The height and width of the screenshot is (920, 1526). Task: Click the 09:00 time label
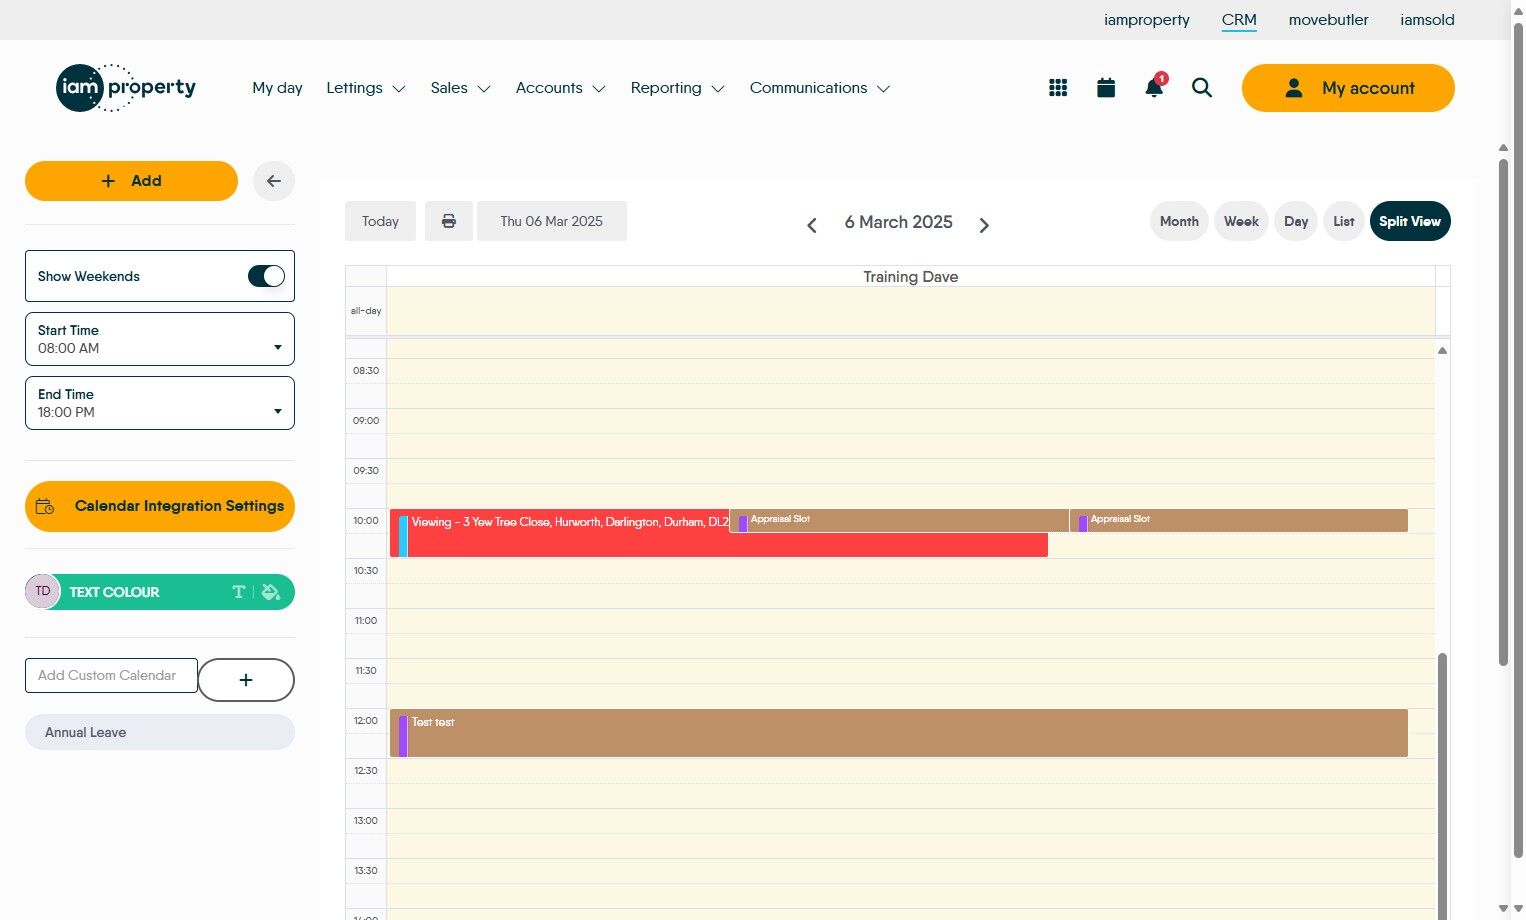(x=366, y=421)
